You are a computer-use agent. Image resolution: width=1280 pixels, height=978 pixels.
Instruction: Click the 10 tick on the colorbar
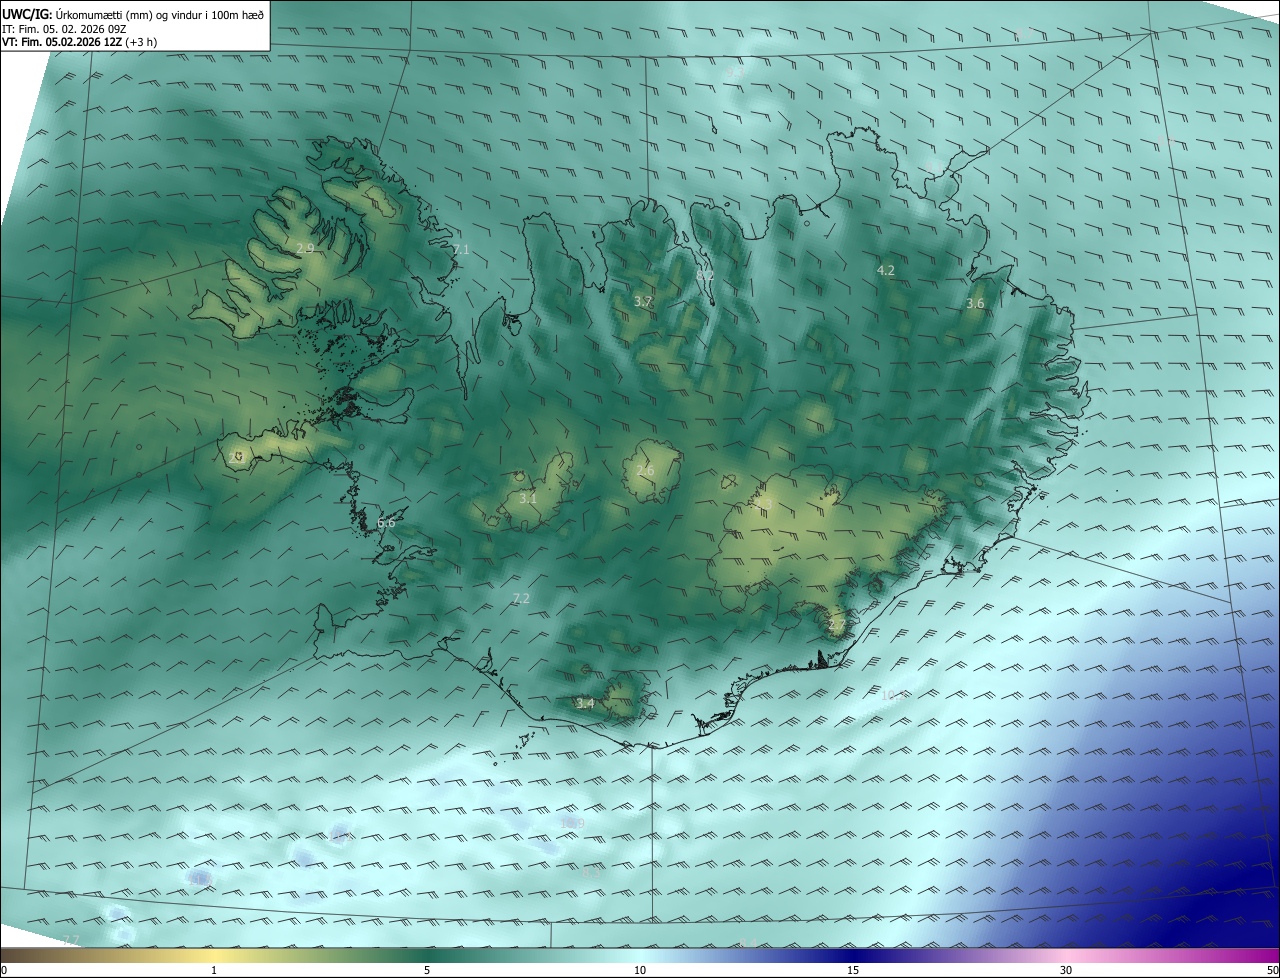(640, 970)
